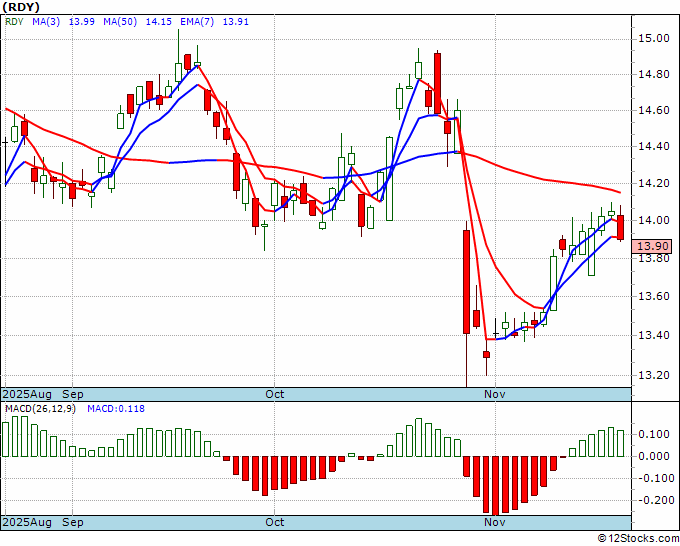Click the 0.000 MACD axis label
The height and width of the screenshot is (546, 680).
654,456
